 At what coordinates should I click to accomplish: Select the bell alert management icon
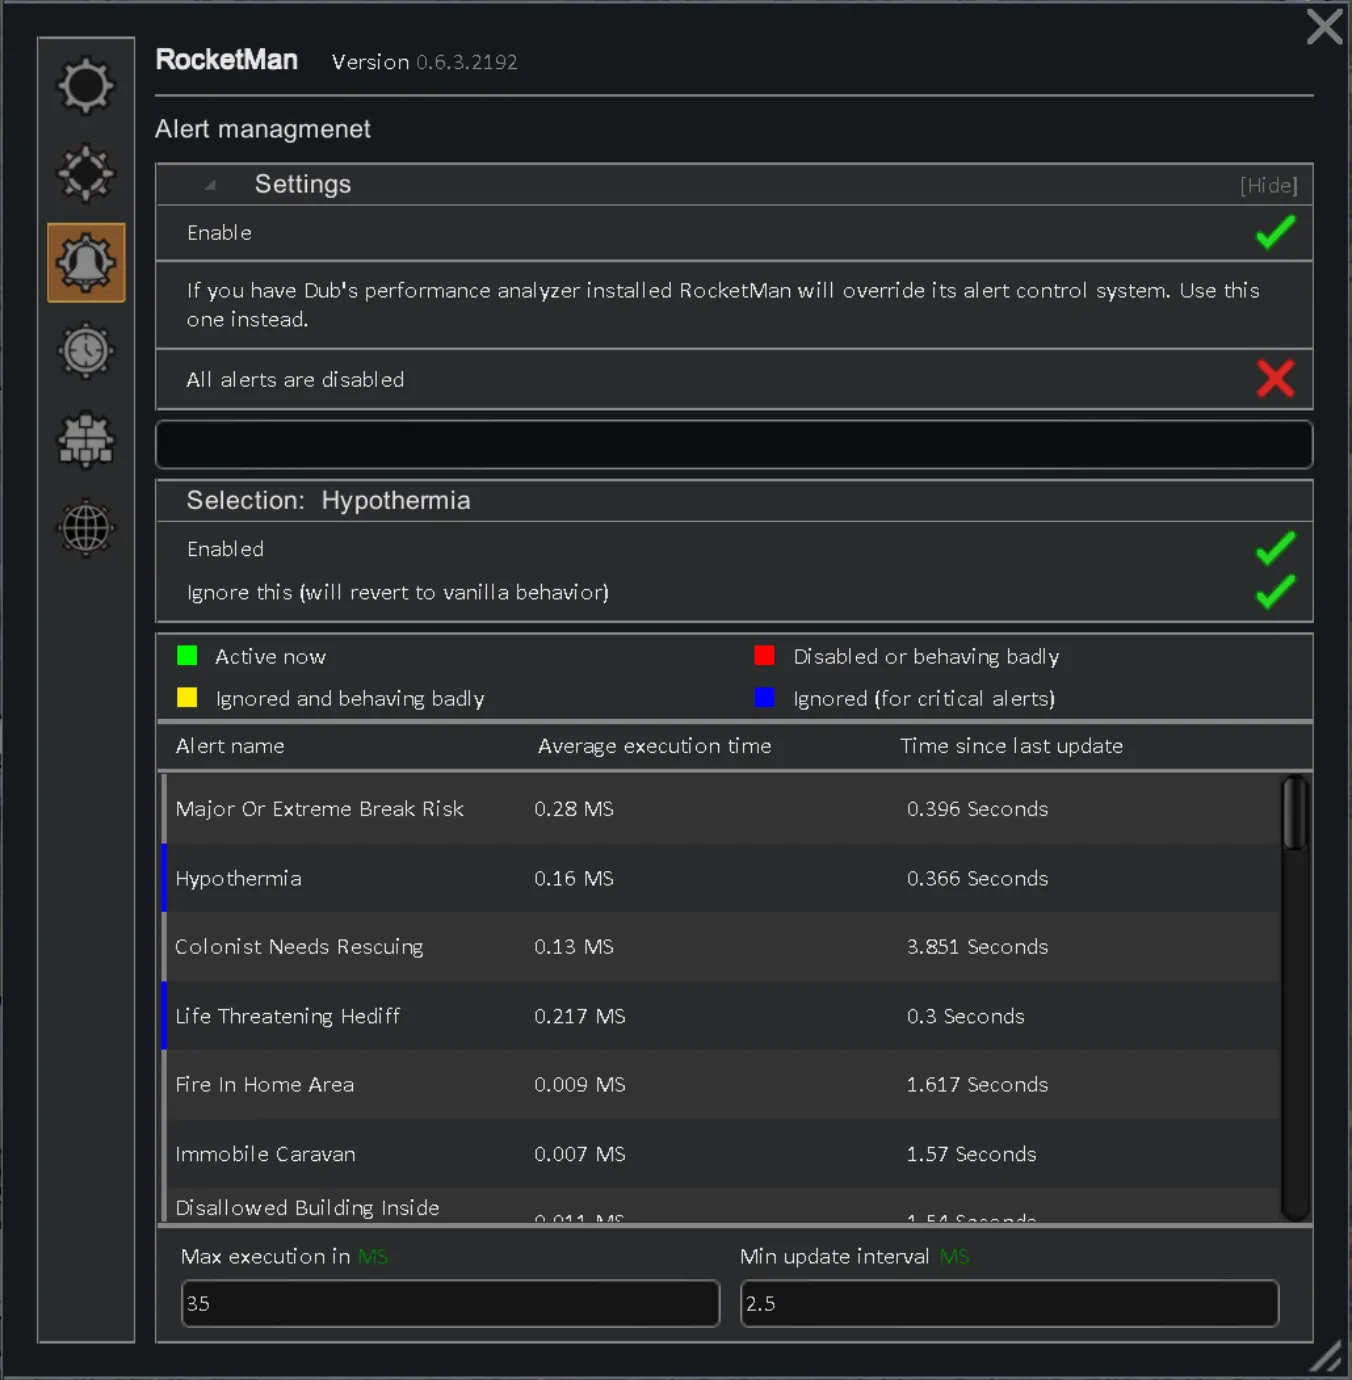(86, 263)
